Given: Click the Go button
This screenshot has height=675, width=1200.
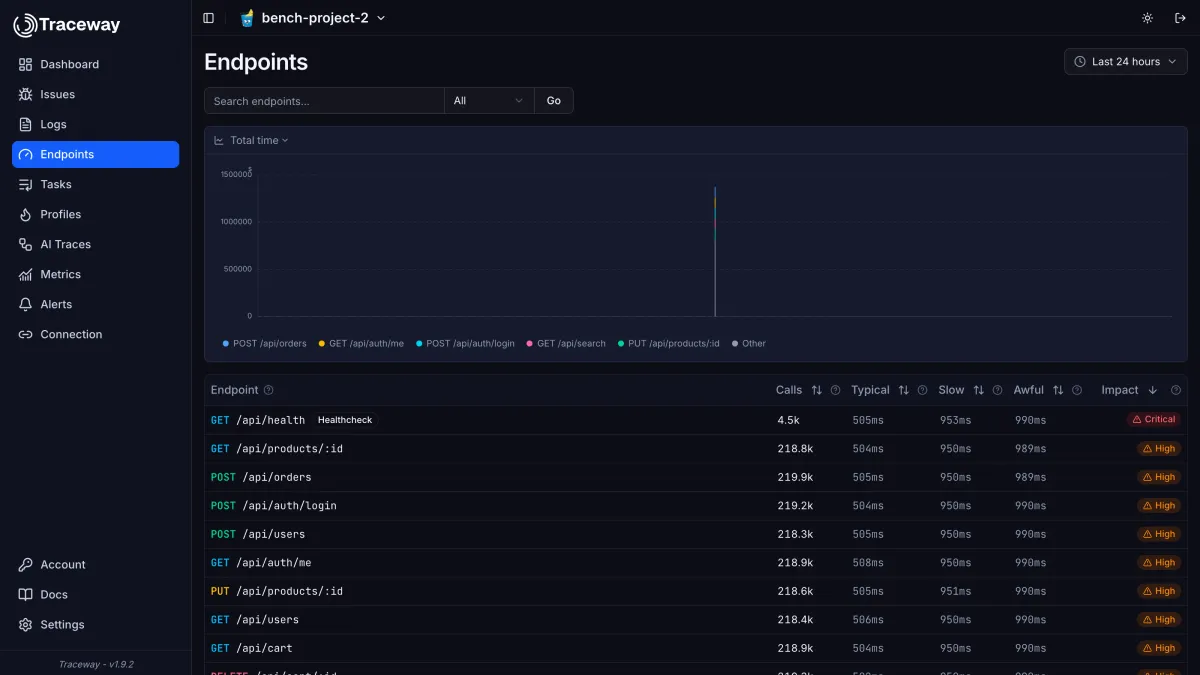Looking at the screenshot, I should pyautogui.click(x=554, y=101).
